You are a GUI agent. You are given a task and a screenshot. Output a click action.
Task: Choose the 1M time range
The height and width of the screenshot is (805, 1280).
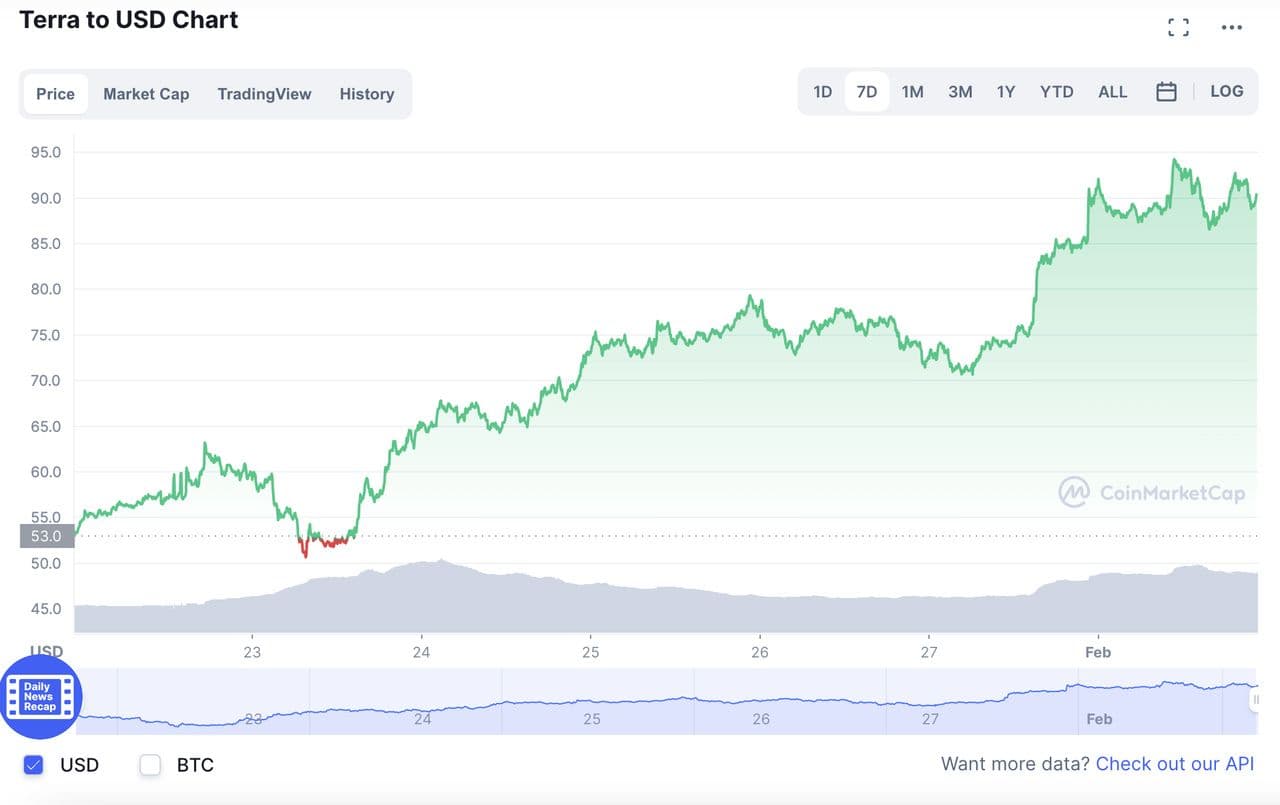pos(912,92)
